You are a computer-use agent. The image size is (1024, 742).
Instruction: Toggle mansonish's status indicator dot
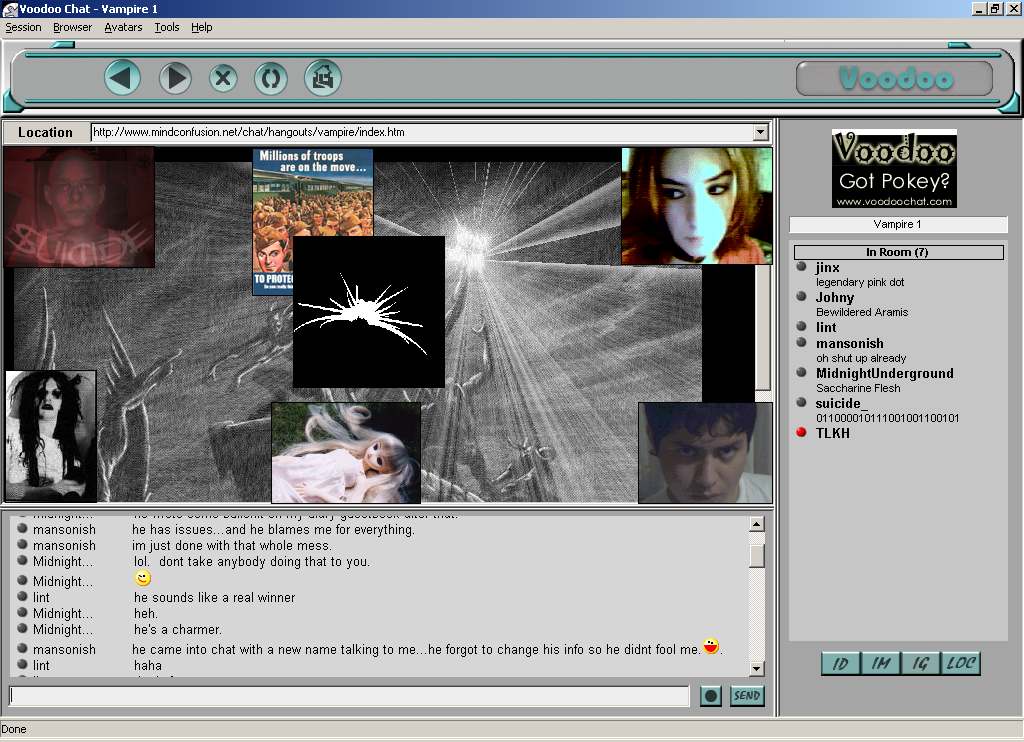(x=799, y=343)
